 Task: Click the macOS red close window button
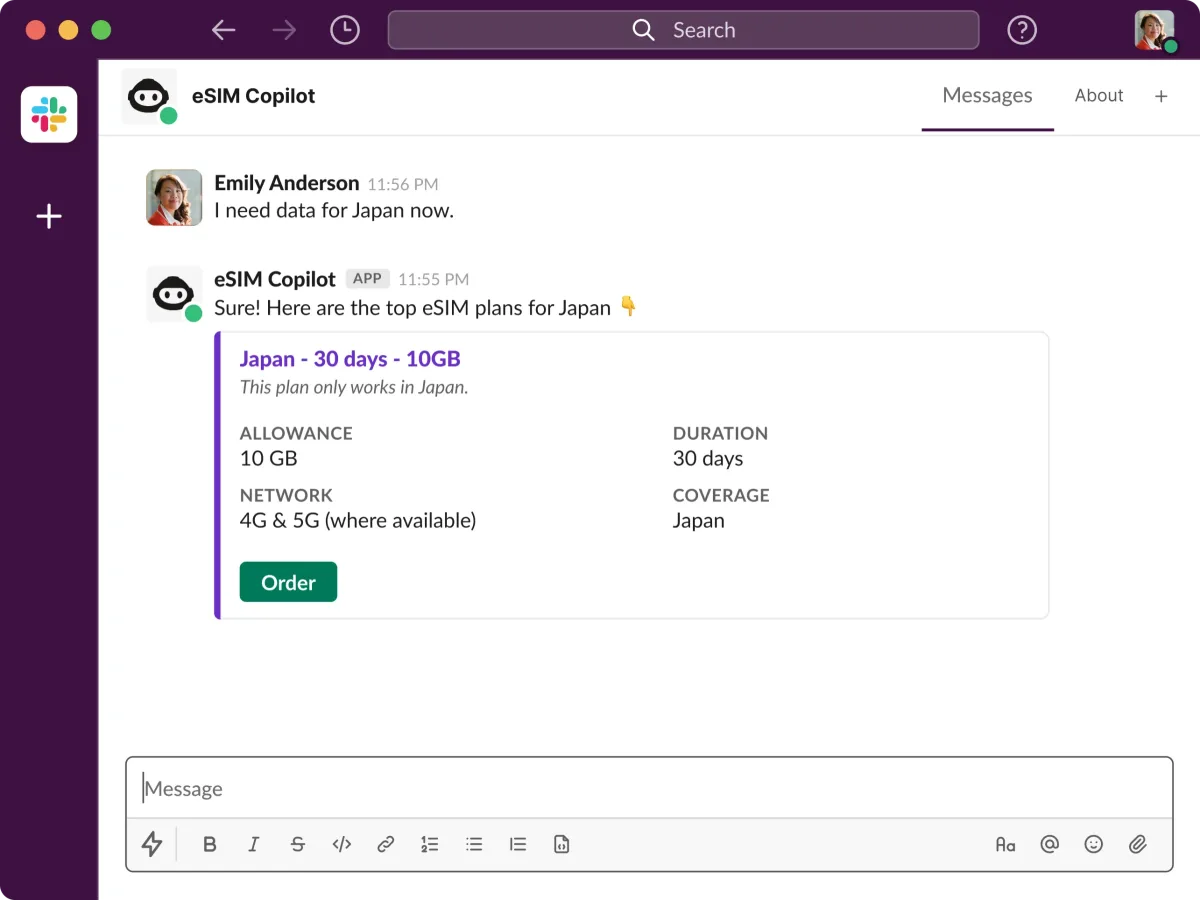click(36, 30)
